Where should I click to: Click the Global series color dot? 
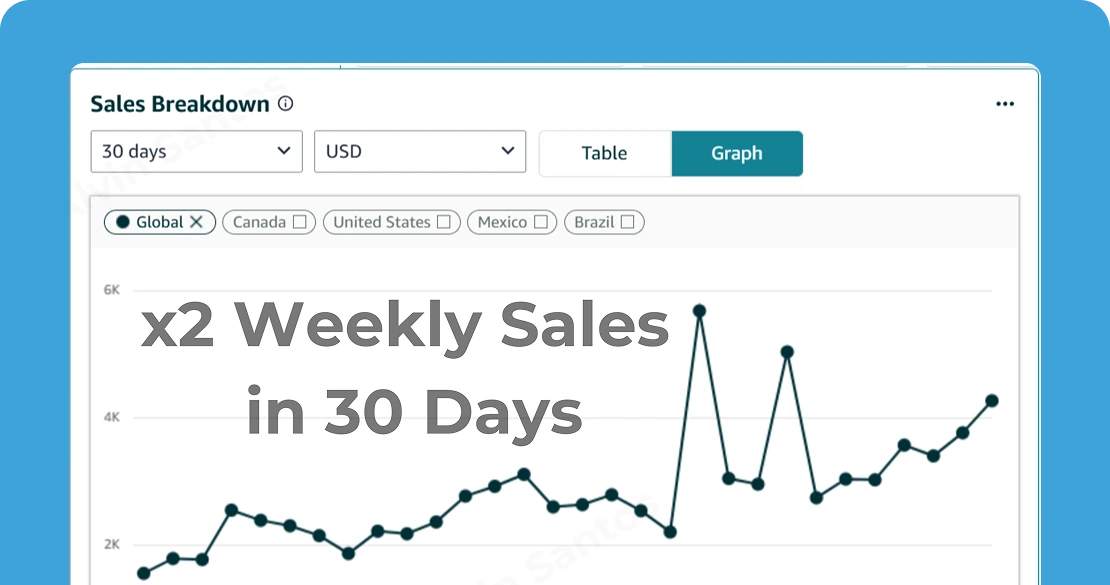tap(123, 222)
